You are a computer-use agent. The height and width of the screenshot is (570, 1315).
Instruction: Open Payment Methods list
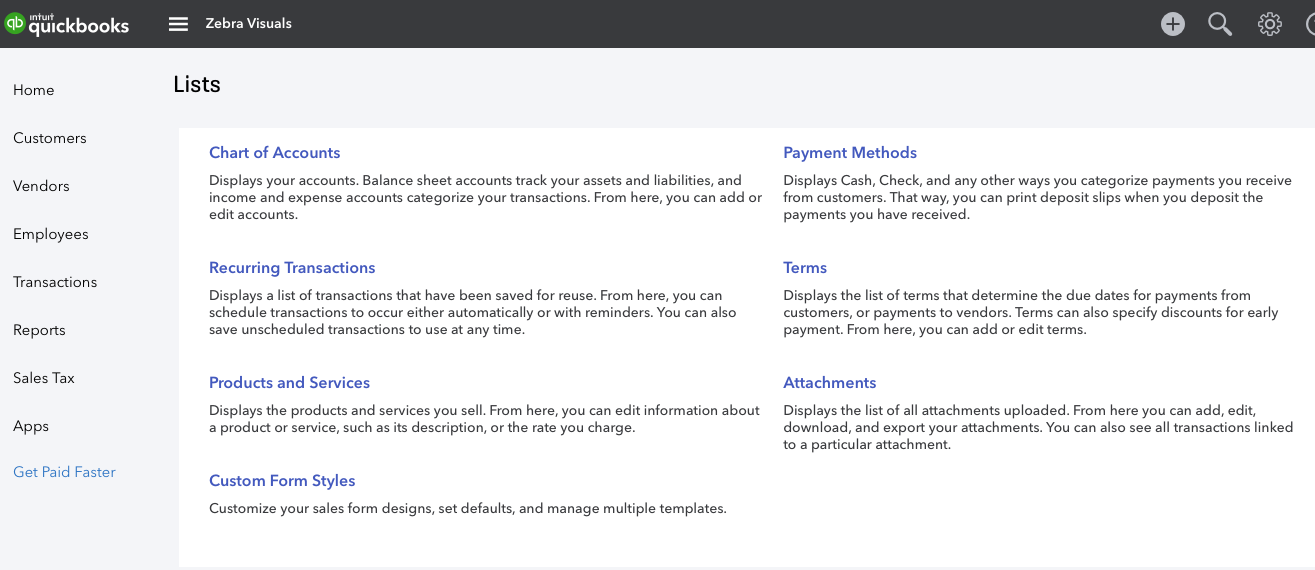click(850, 153)
